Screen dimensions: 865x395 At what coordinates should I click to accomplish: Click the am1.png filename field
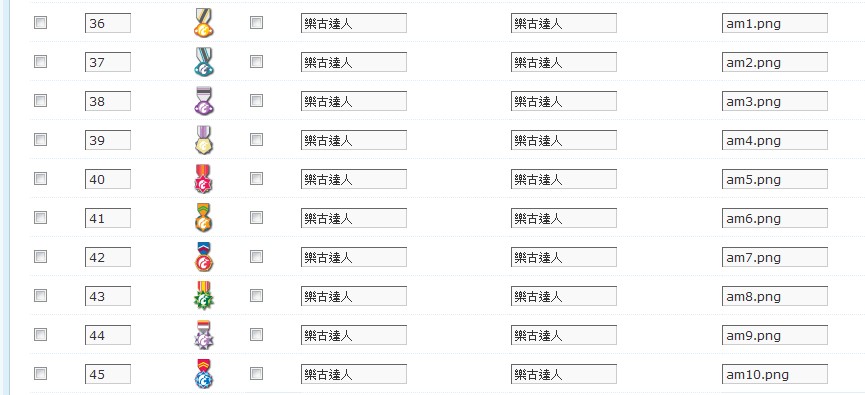775,23
